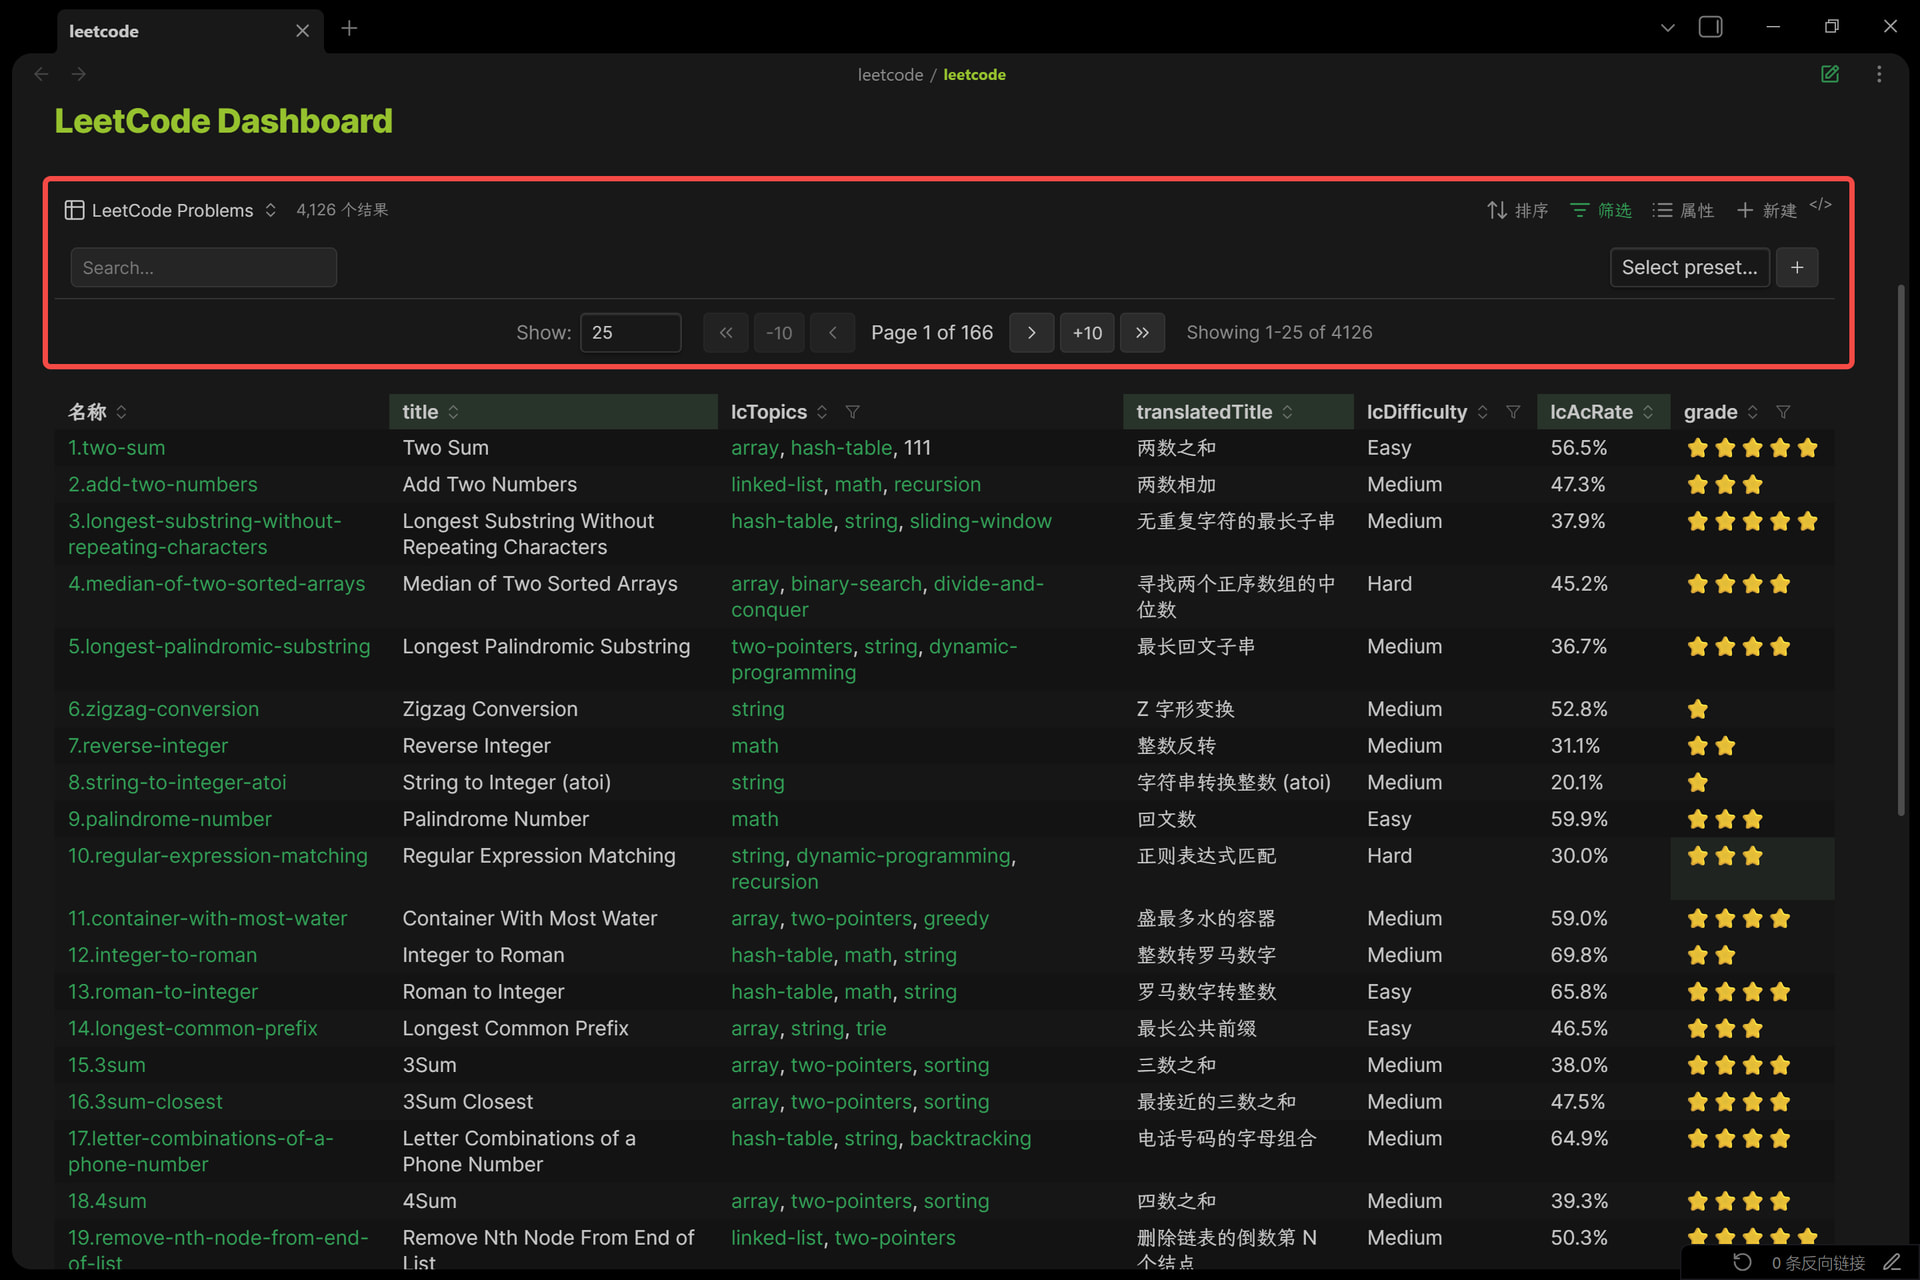Click the edit note pencil icon
The image size is (1920, 1280).
[1829, 74]
